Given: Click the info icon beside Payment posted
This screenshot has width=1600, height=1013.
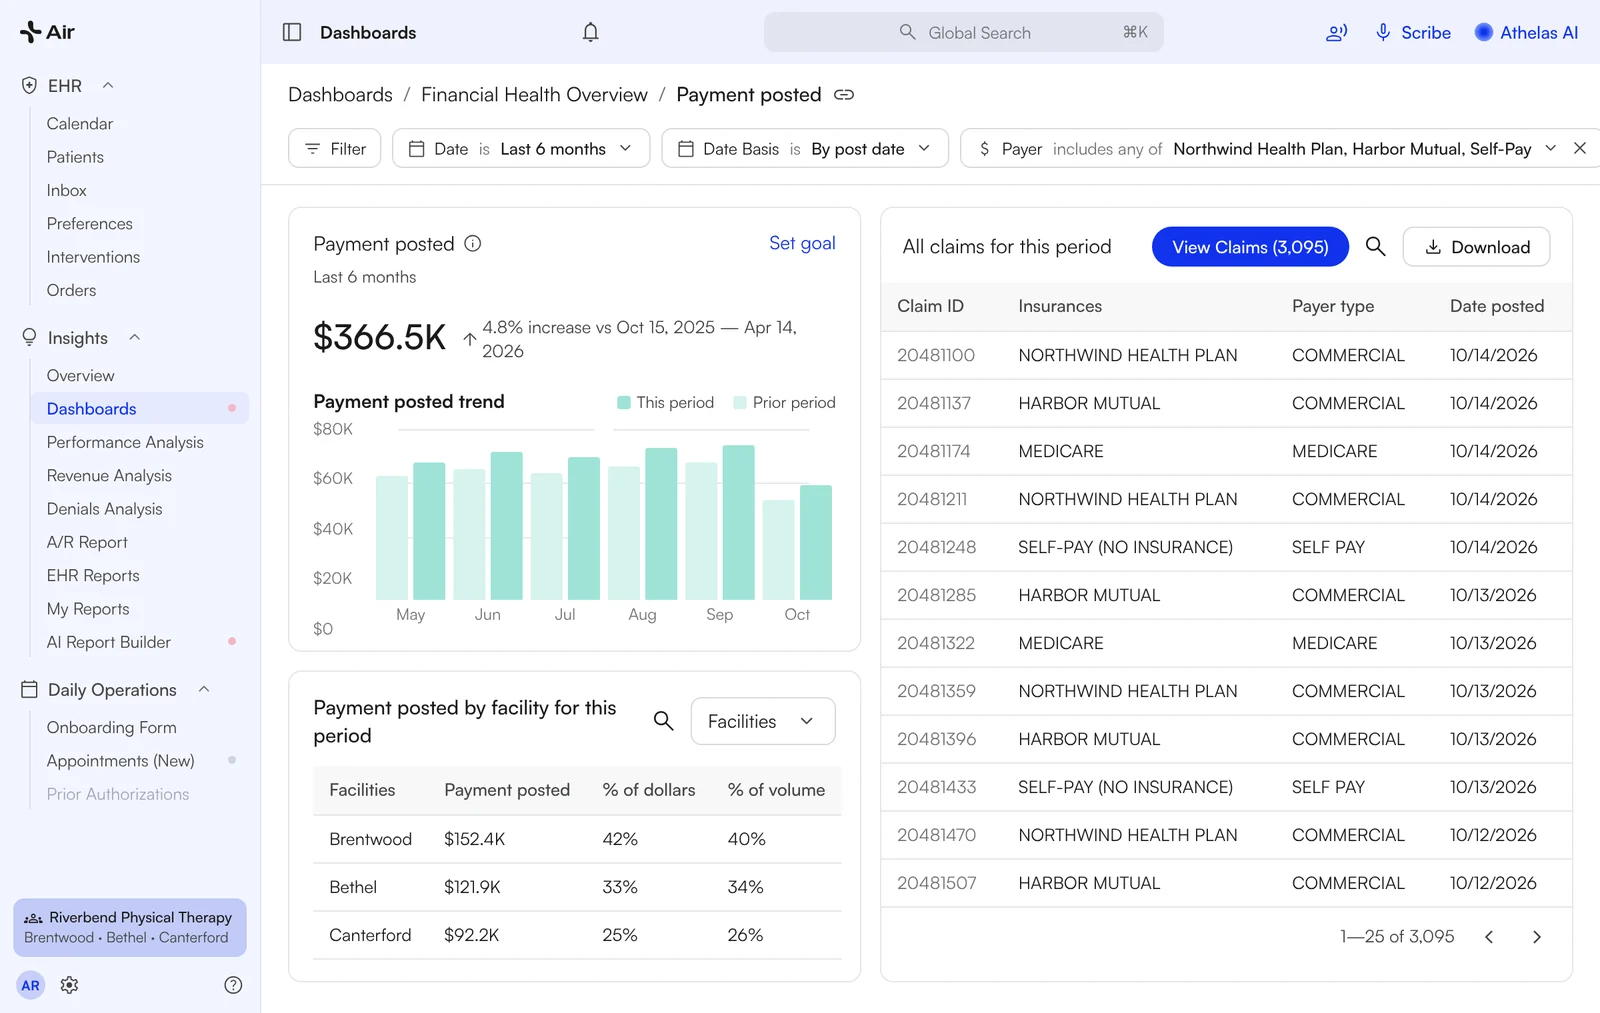Looking at the screenshot, I should (x=473, y=244).
